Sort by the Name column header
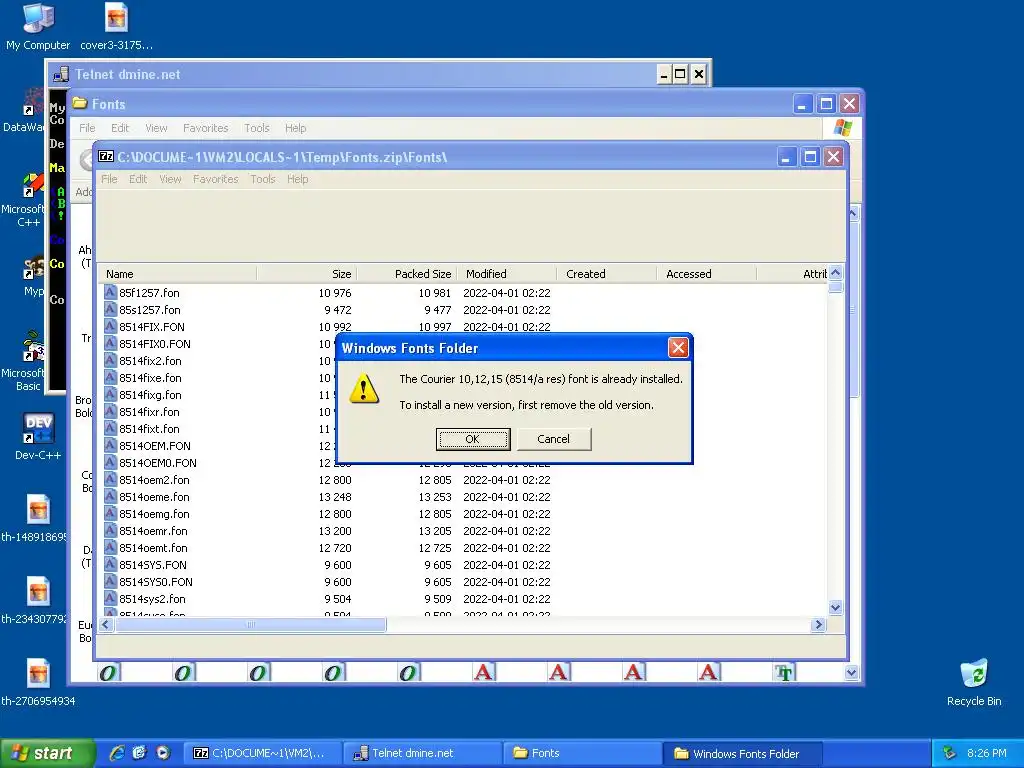1024x768 pixels. coord(178,274)
